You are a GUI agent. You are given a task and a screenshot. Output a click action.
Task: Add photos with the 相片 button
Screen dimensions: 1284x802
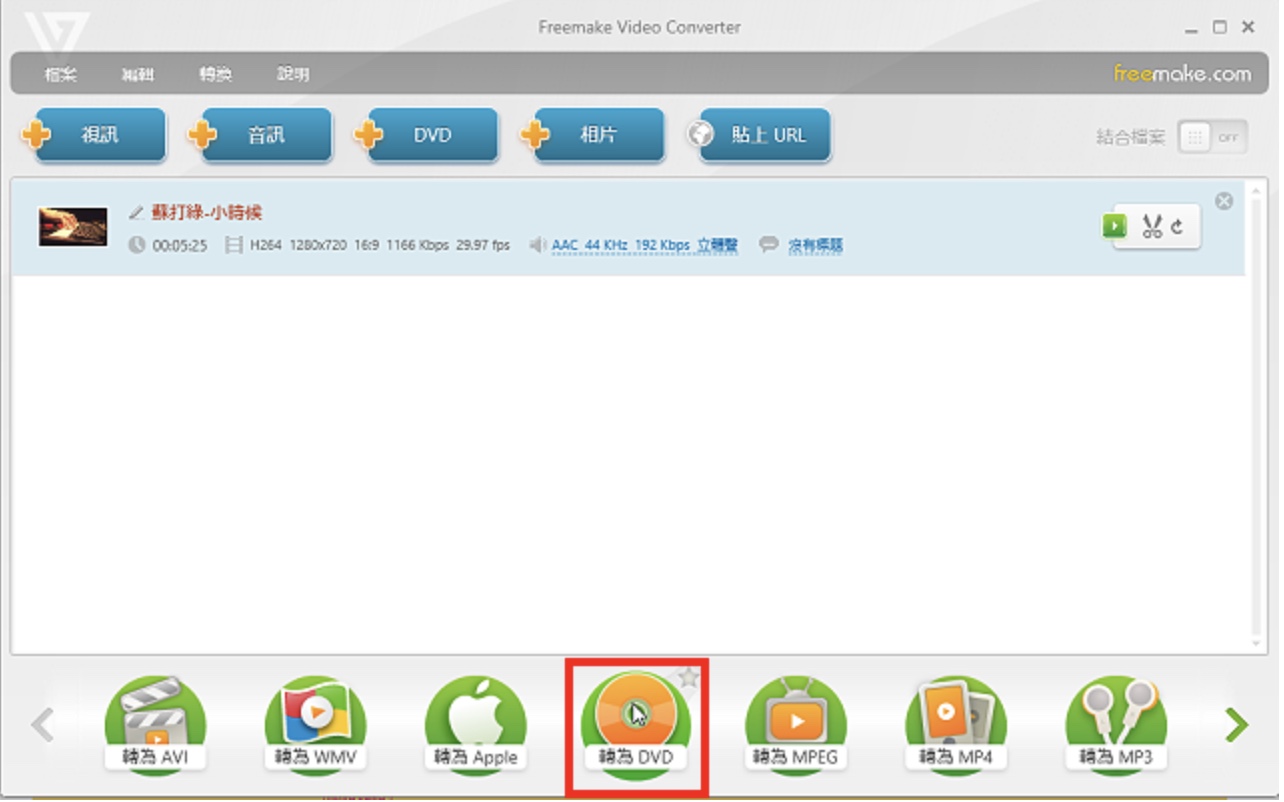[591, 135]
